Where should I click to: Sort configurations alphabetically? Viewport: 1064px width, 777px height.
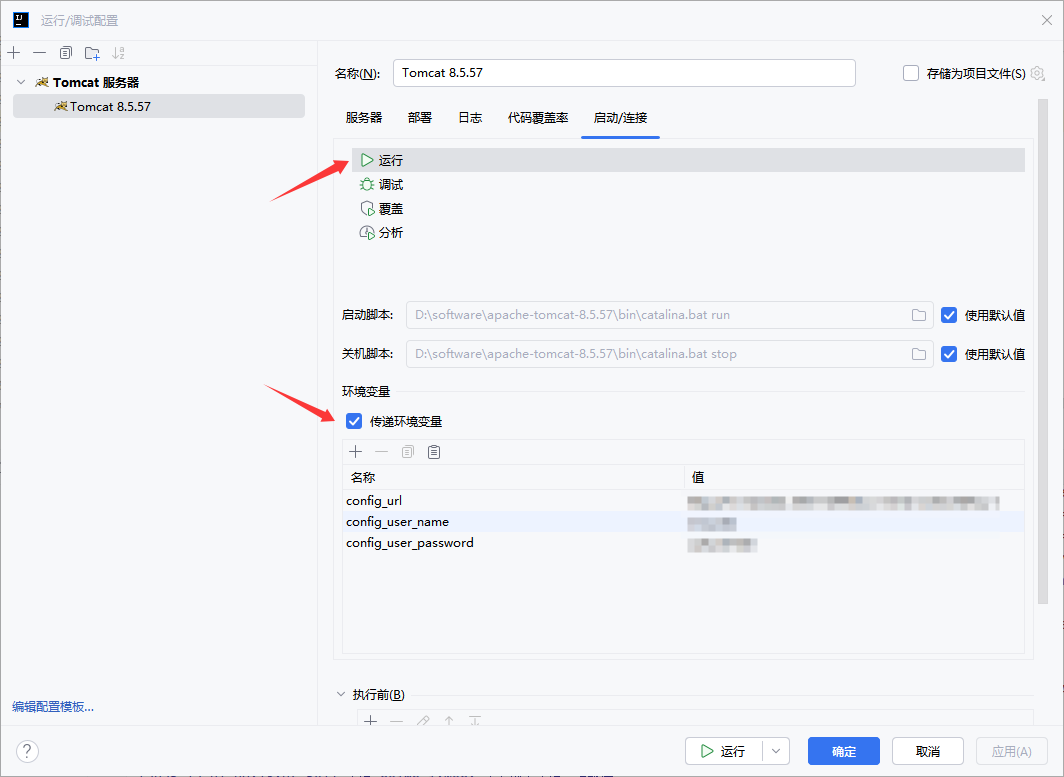(118, 53)
